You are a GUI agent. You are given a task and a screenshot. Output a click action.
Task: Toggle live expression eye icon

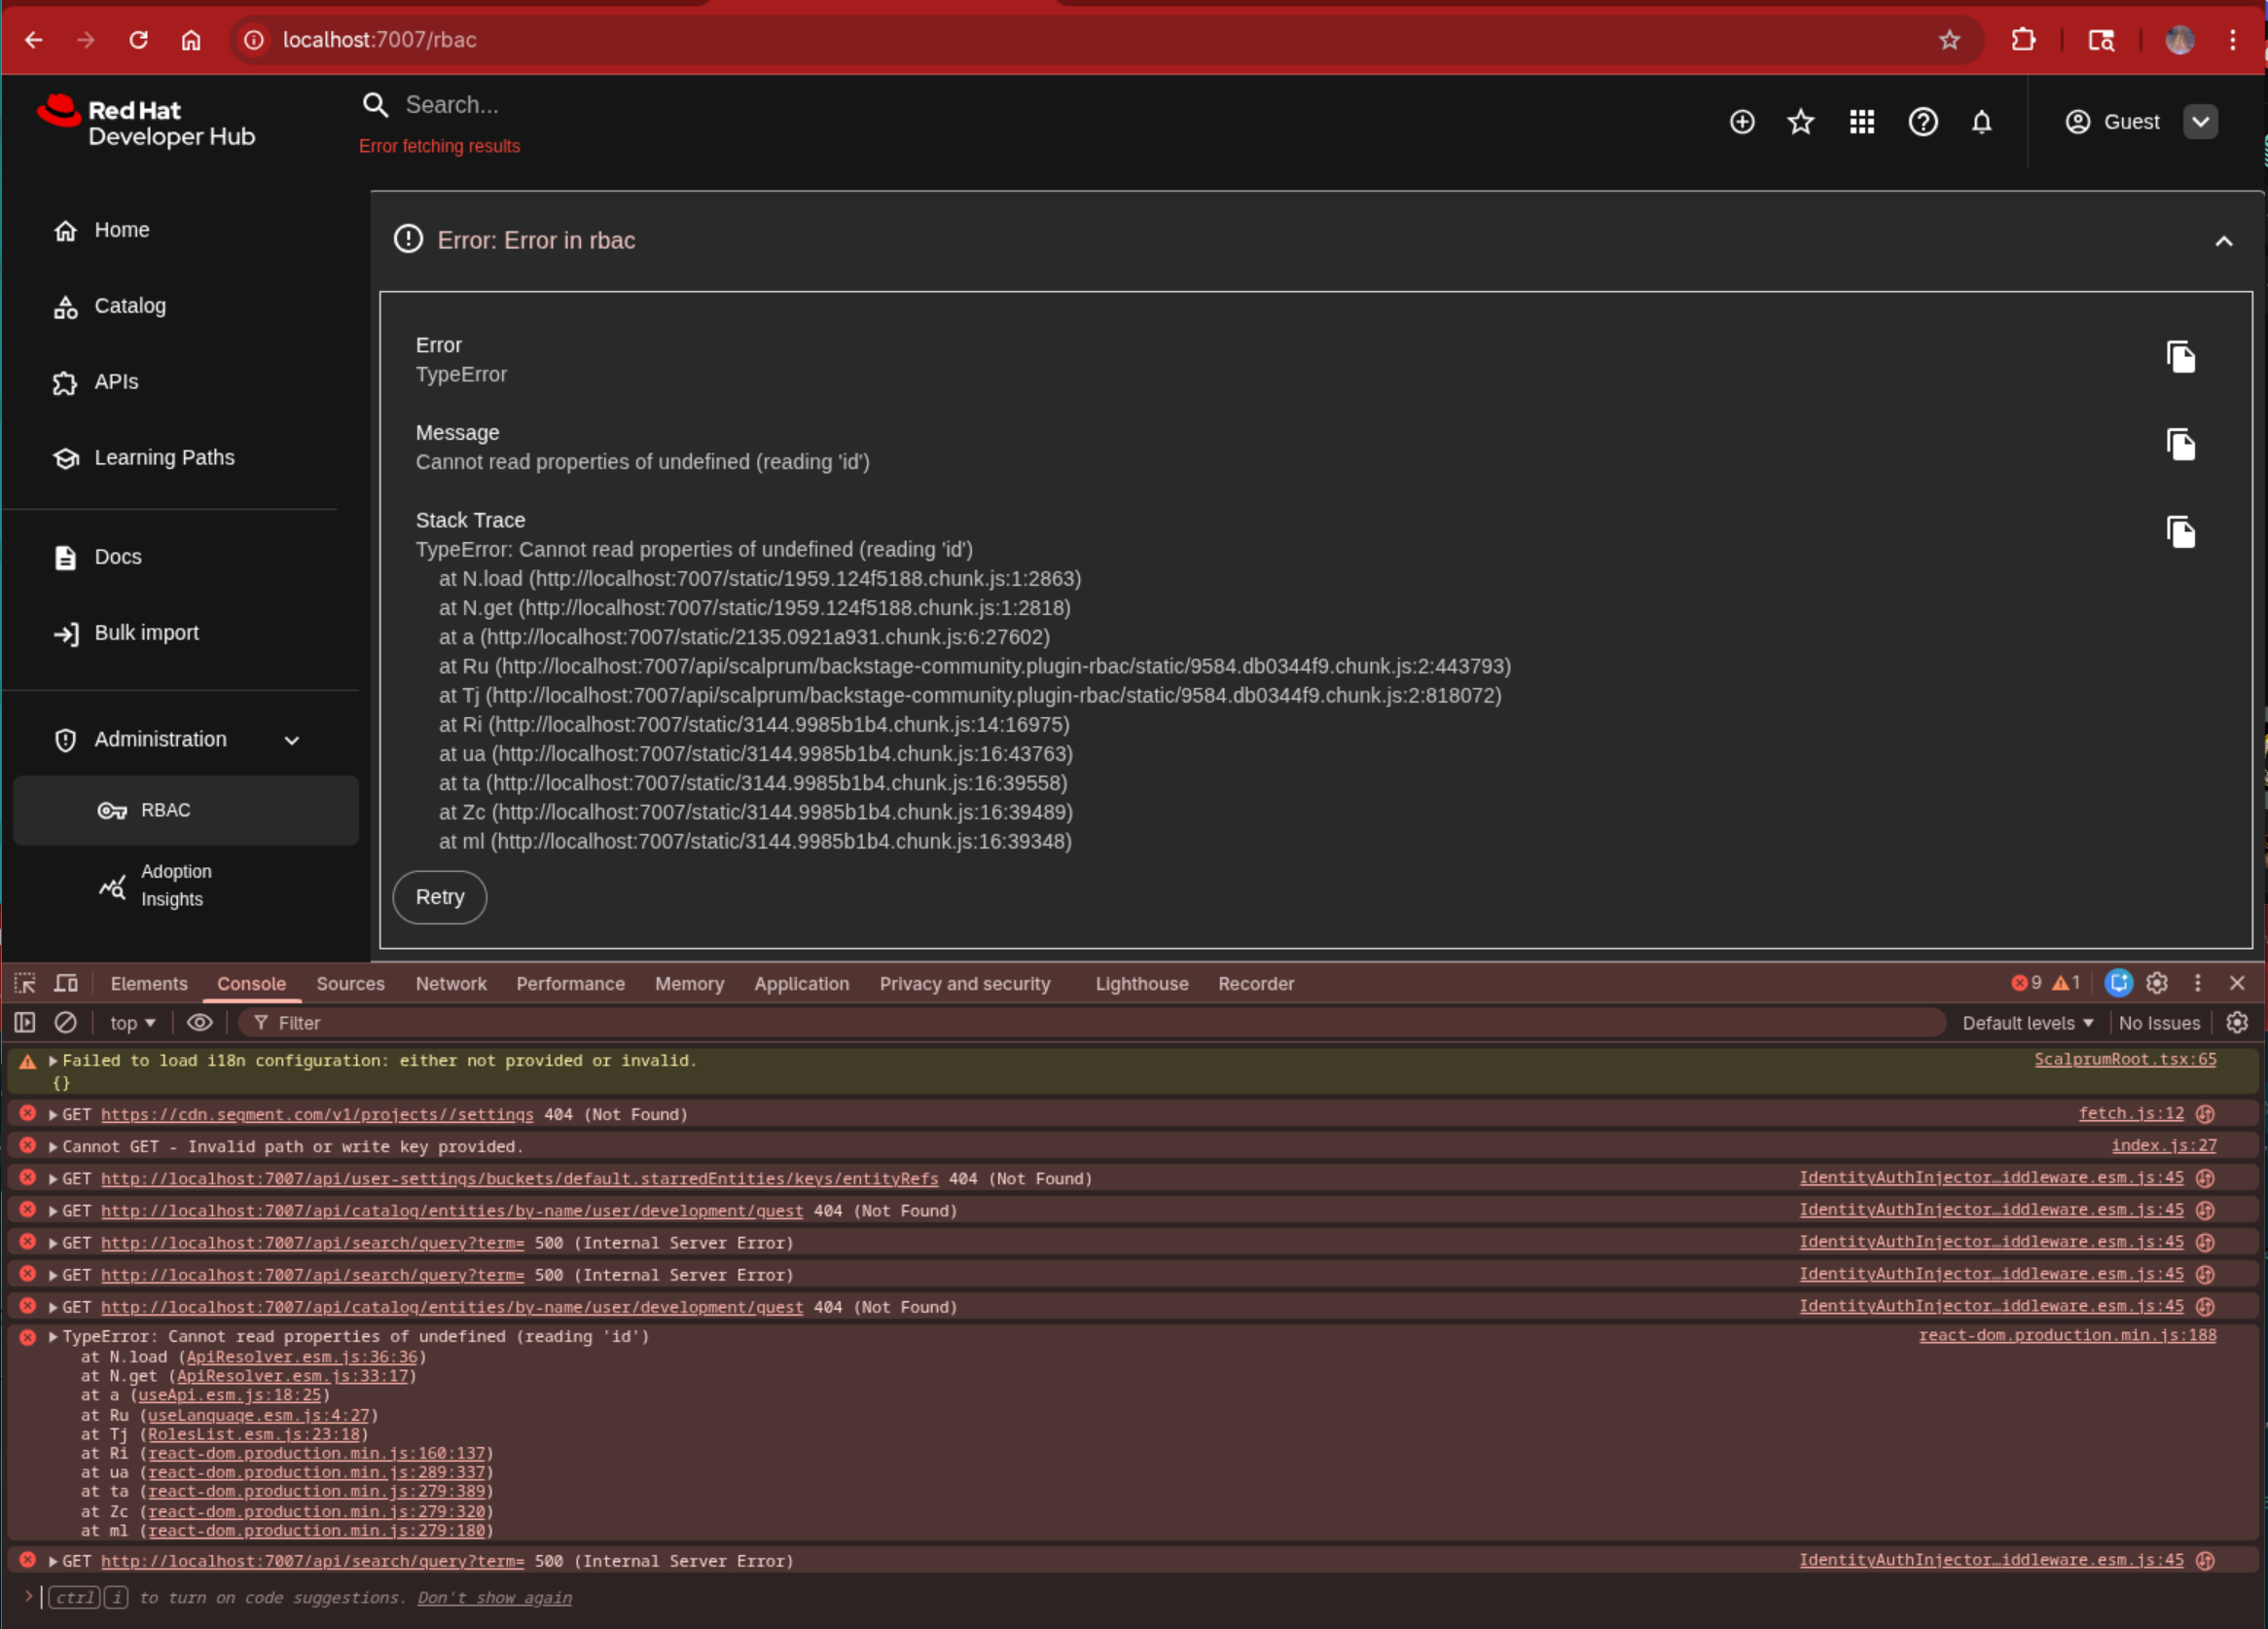pos(200,1022)
